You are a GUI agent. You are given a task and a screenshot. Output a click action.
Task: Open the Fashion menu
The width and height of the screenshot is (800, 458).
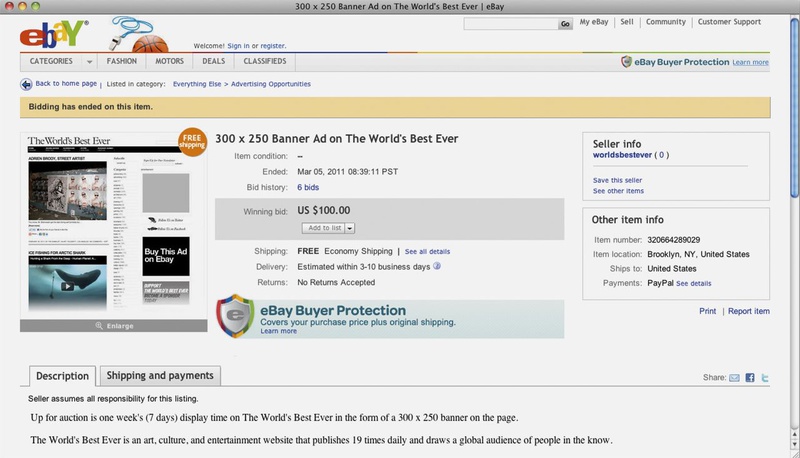(121, 61)
